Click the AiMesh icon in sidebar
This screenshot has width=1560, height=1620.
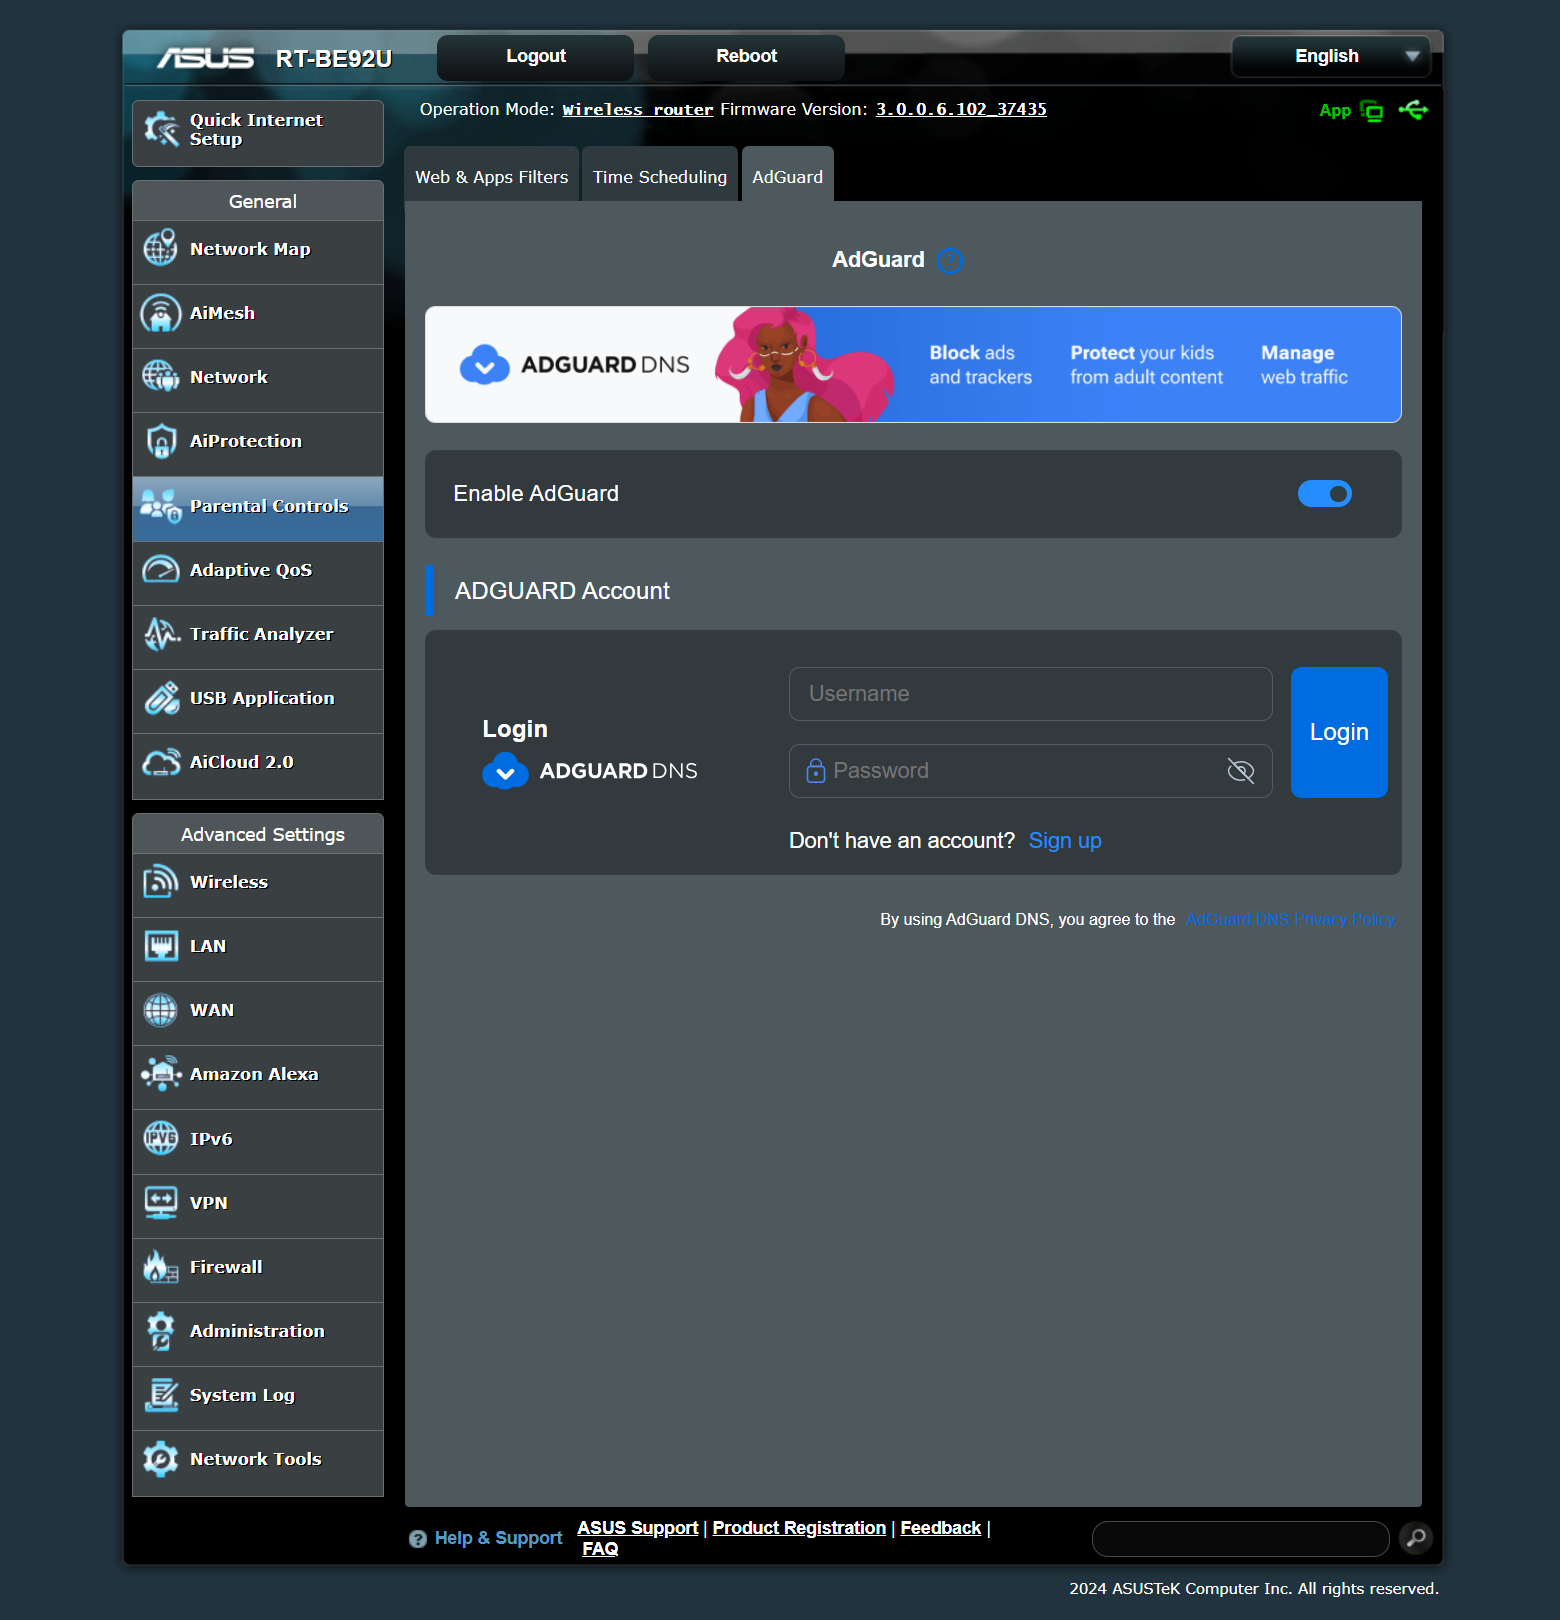tap(160, 313)
